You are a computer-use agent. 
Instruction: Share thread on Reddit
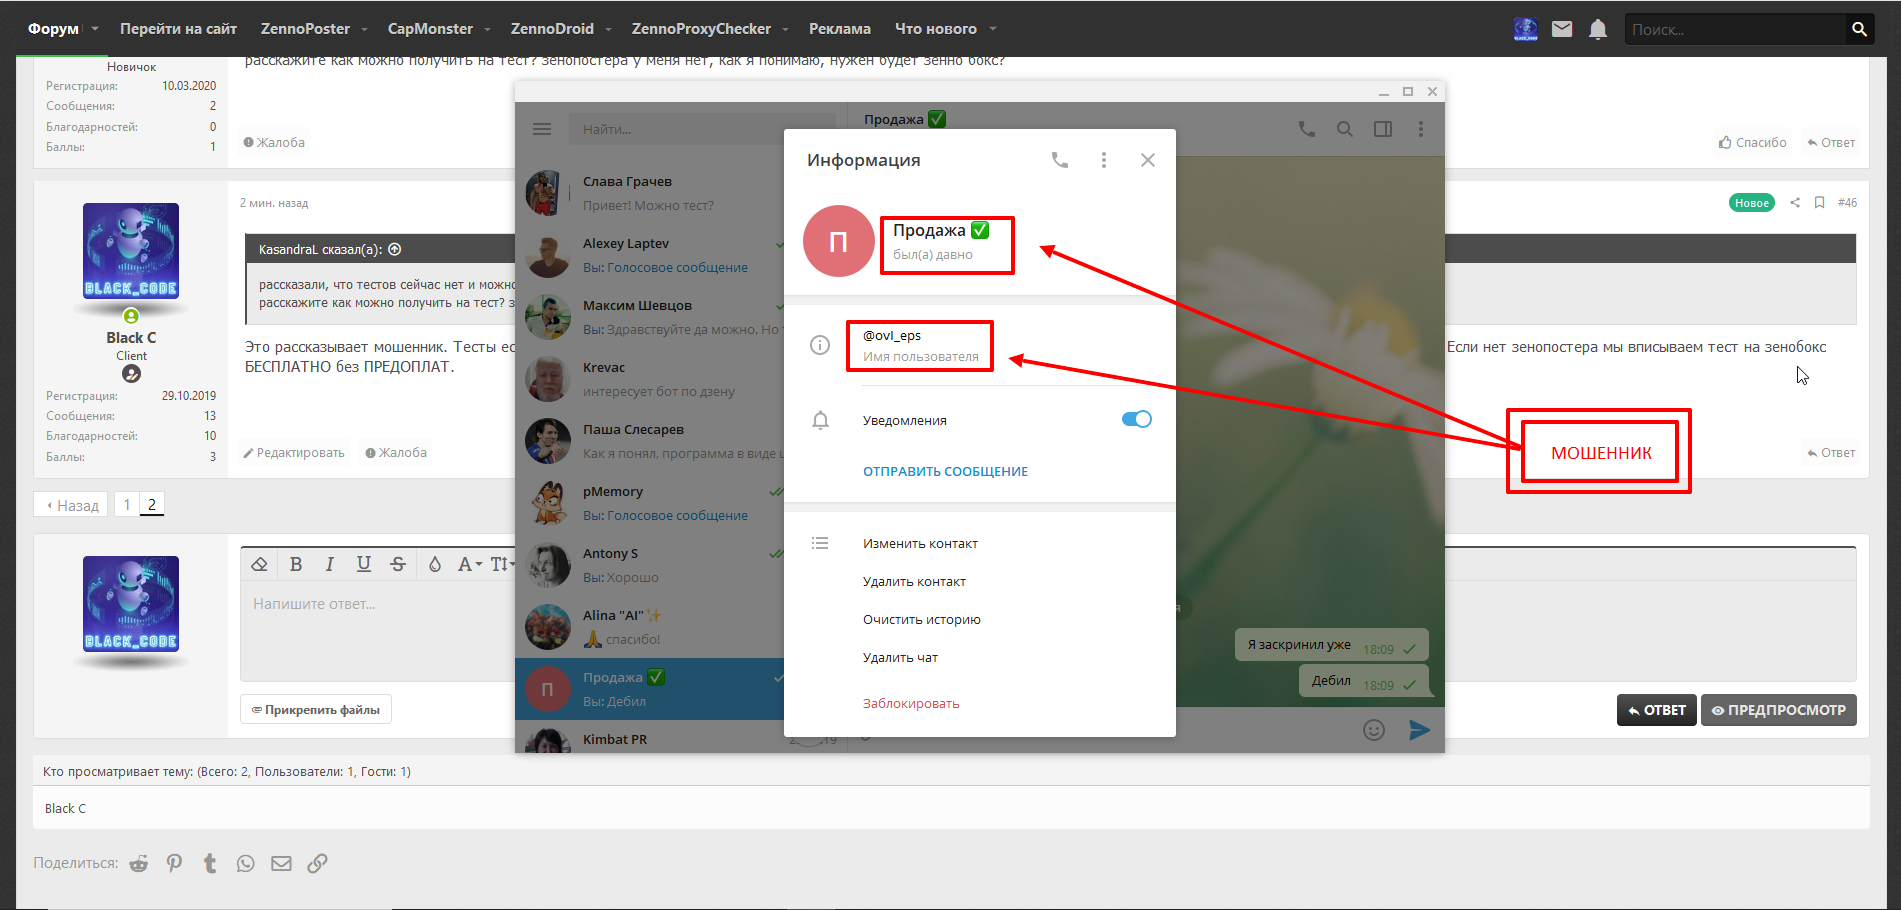139,863
